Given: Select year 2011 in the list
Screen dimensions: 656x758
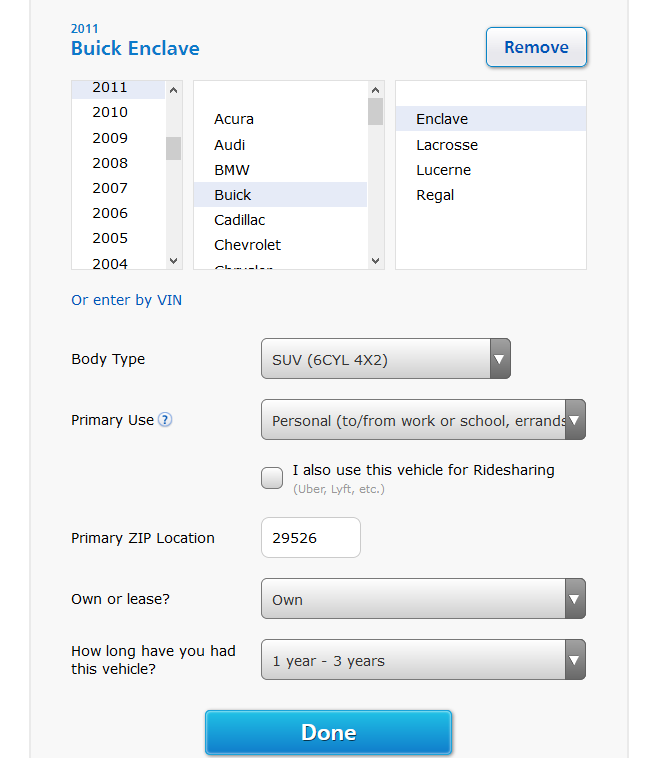Looking at the screenshot, I should [118, 89].
